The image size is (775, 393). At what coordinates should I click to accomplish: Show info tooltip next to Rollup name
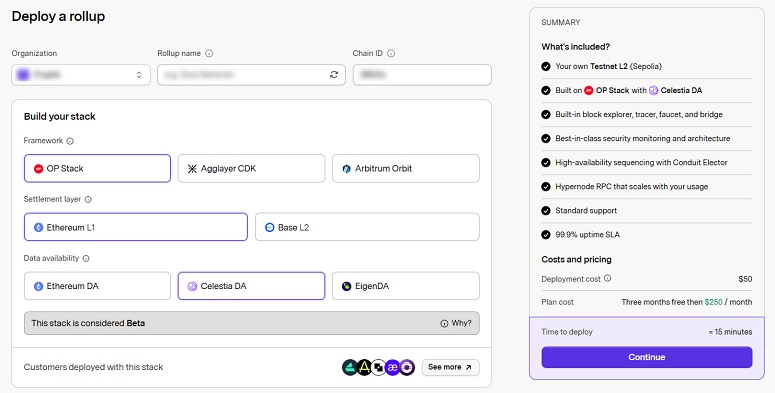tap(209, 53)
